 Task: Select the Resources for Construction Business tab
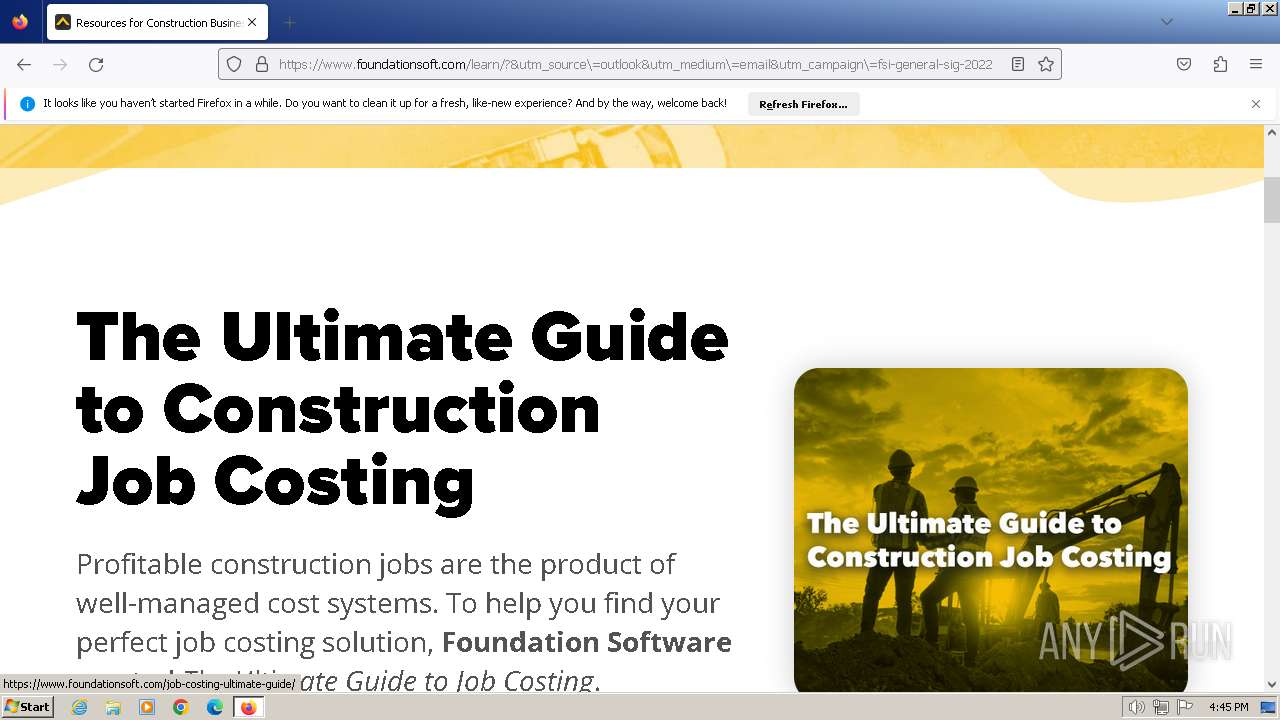[x=157, y=22]
